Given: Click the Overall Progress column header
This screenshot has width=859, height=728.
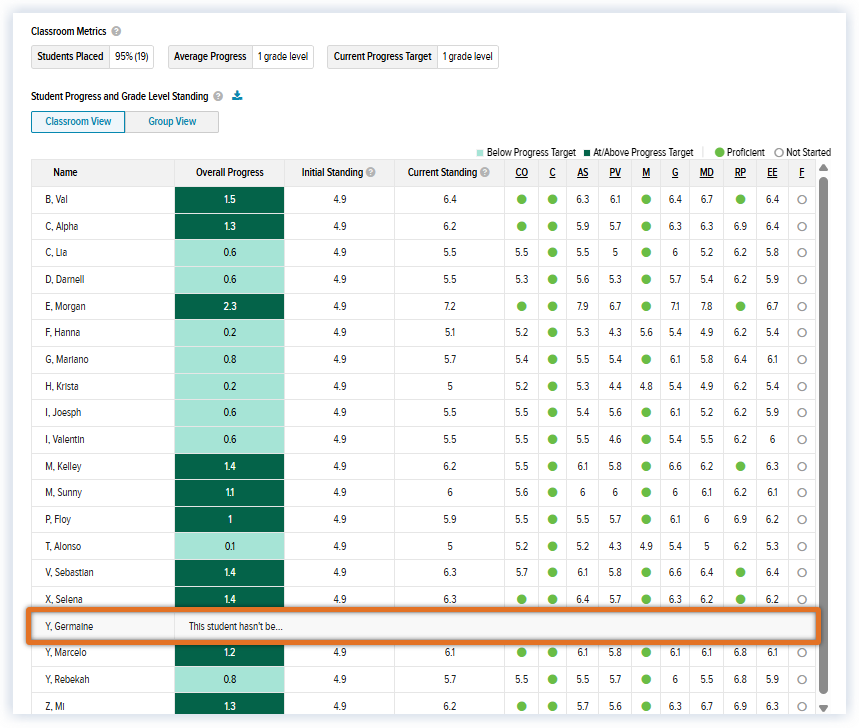Looking at the screenshot, I should pos(230,173).
